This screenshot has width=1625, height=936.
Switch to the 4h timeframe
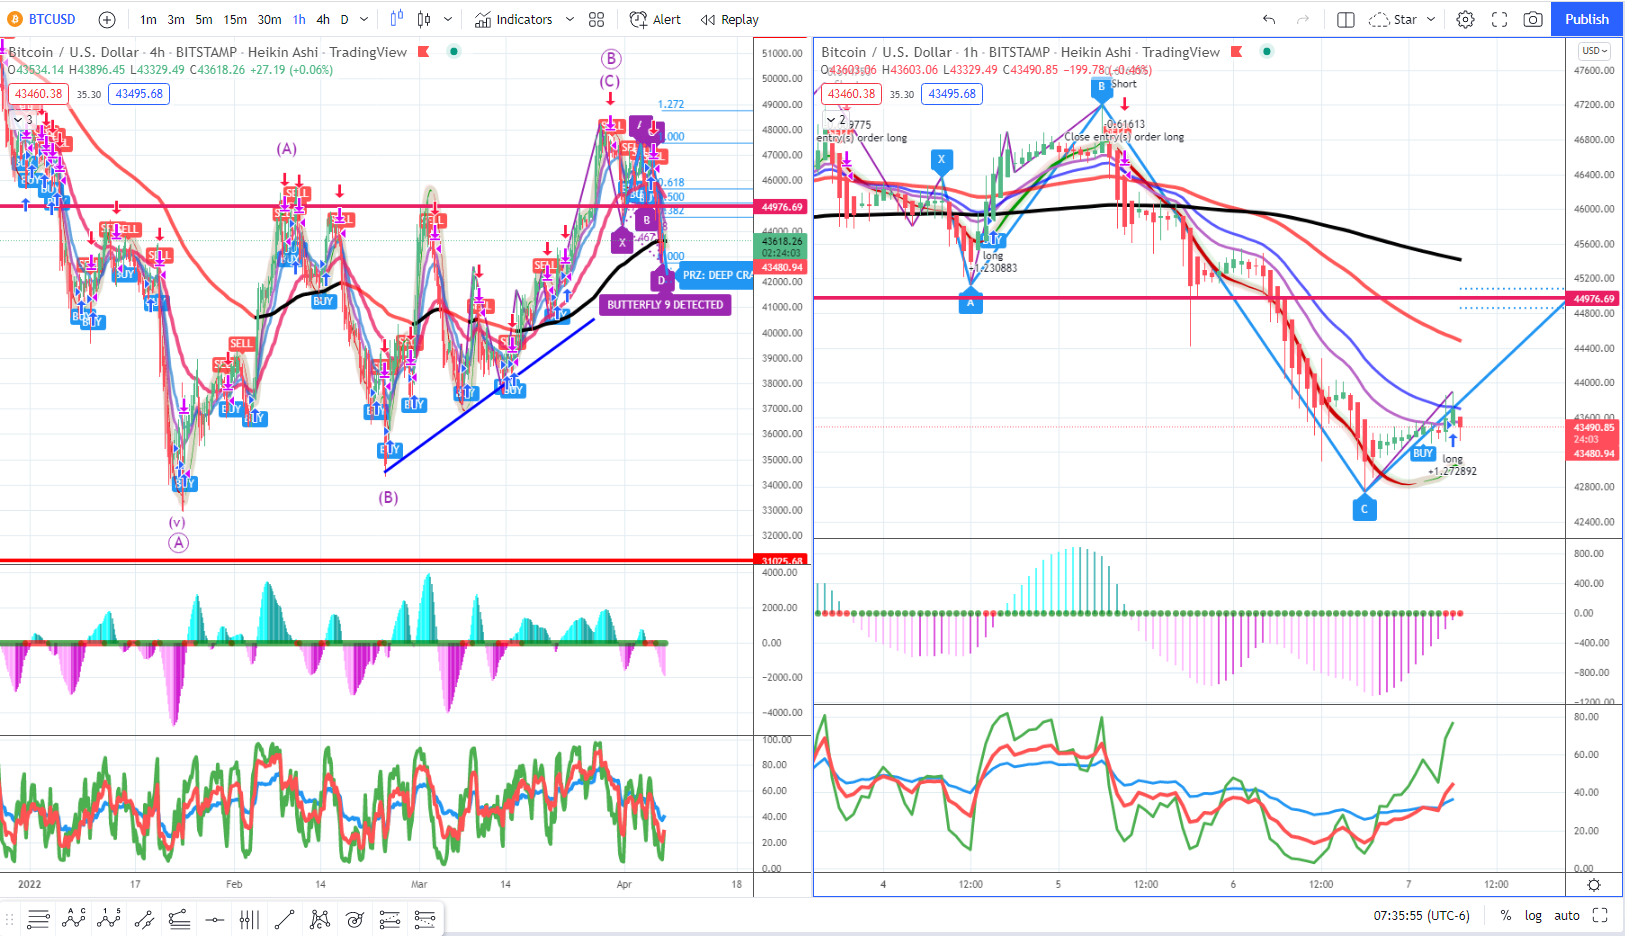coord(323,19)
